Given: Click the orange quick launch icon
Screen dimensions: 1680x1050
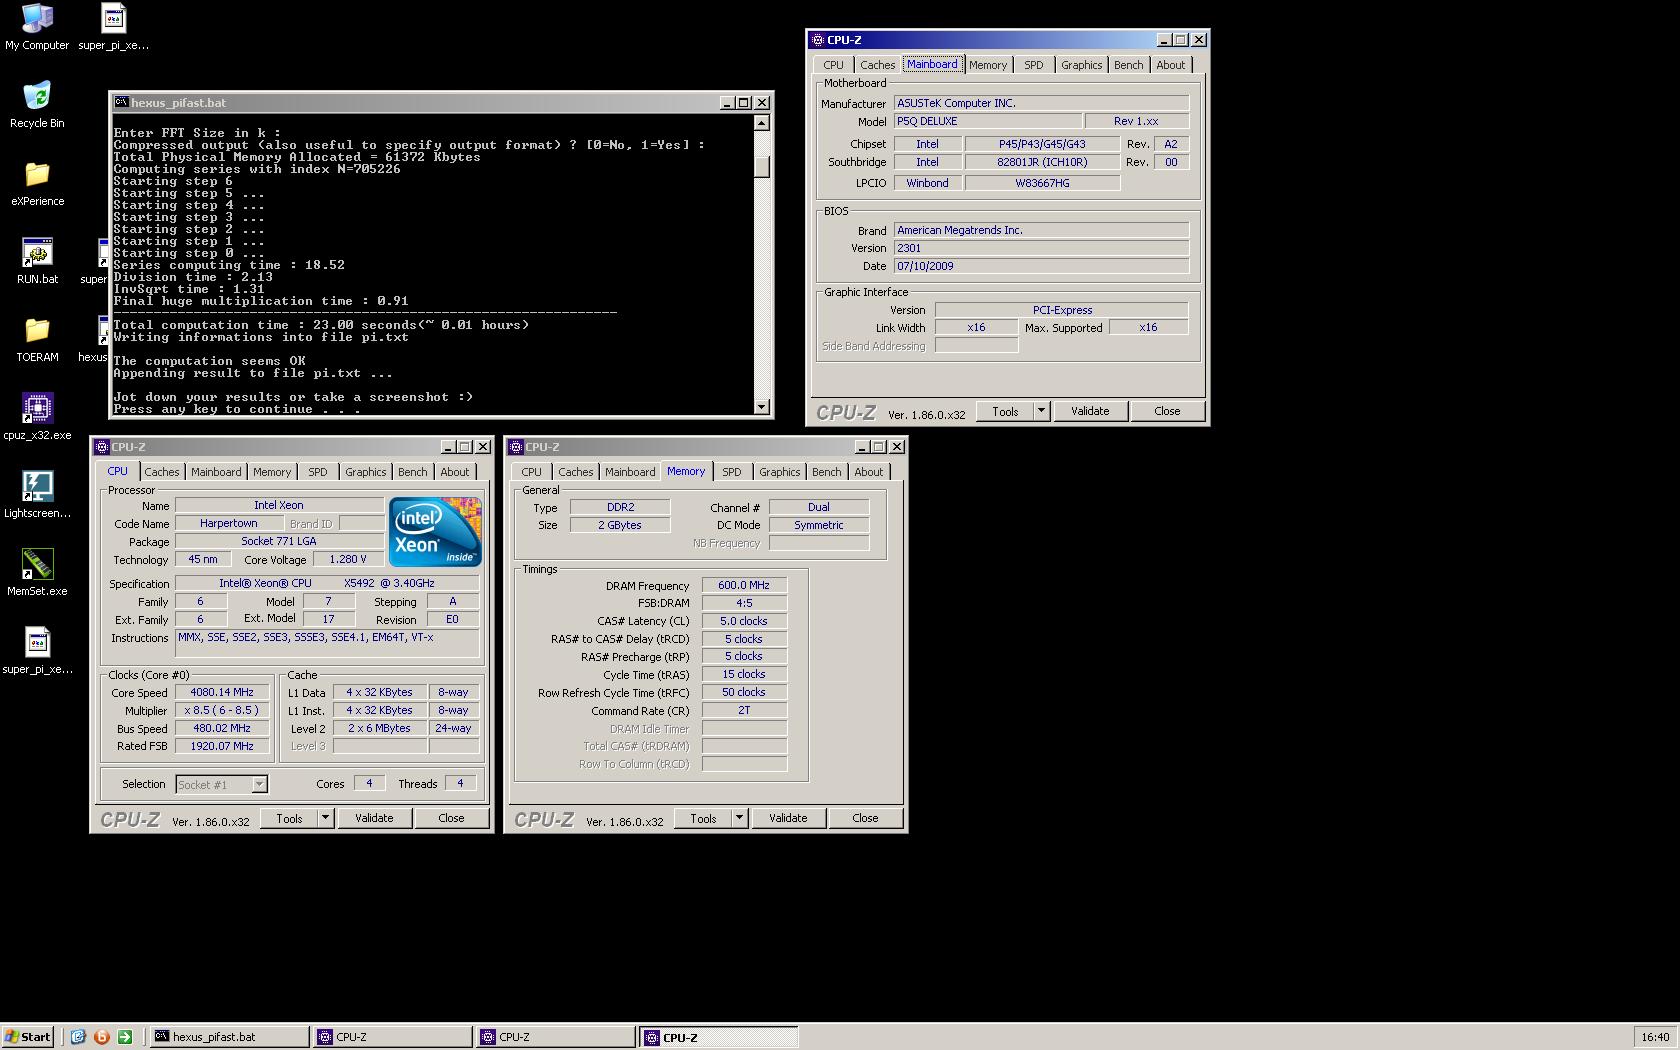Looking at the screenshot, I should click(101, 1037).
